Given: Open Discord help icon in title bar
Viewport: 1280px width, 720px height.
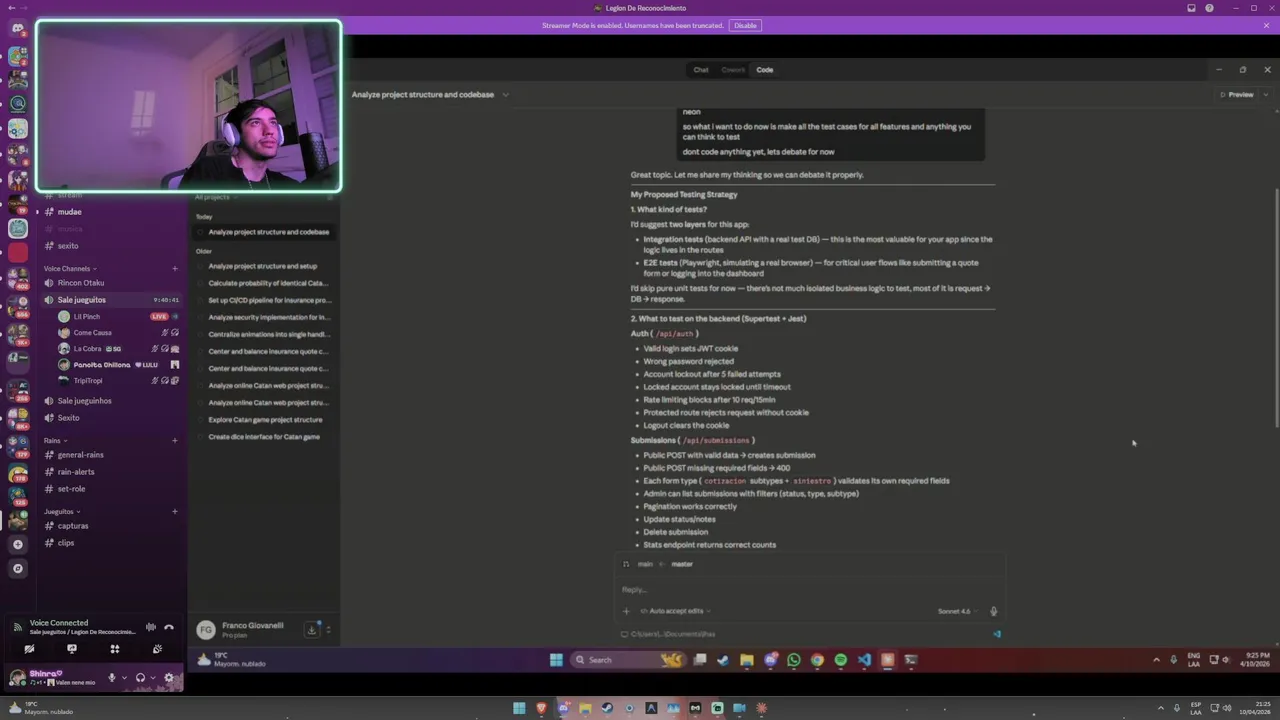Looking at the screenshot, I should [1209, 8].
